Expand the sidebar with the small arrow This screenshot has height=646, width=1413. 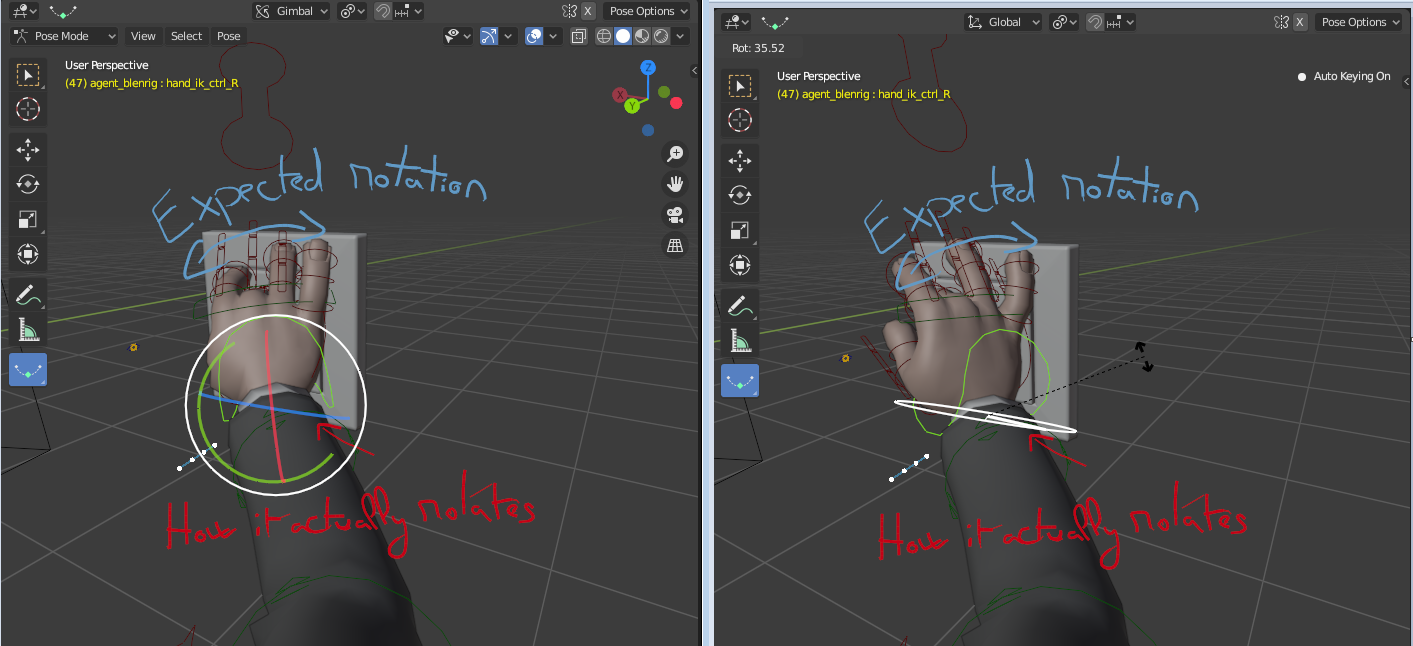click(694, 70)
